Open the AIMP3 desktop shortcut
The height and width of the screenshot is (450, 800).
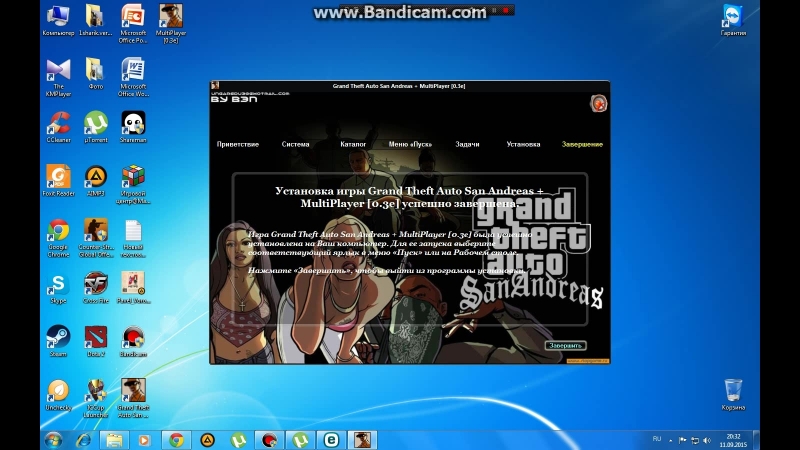pos(95,181)
